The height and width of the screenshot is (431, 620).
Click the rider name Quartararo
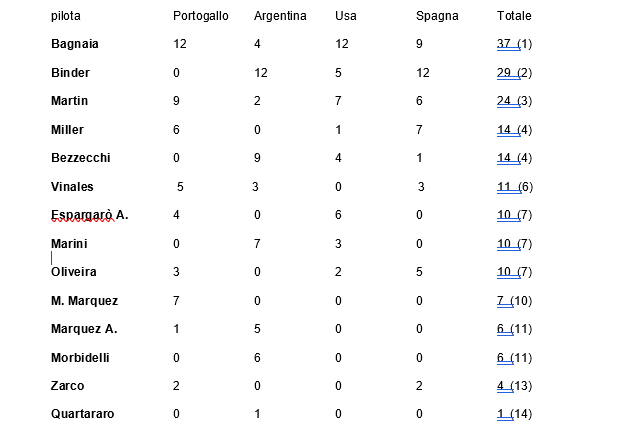click(x=82, y=414)
